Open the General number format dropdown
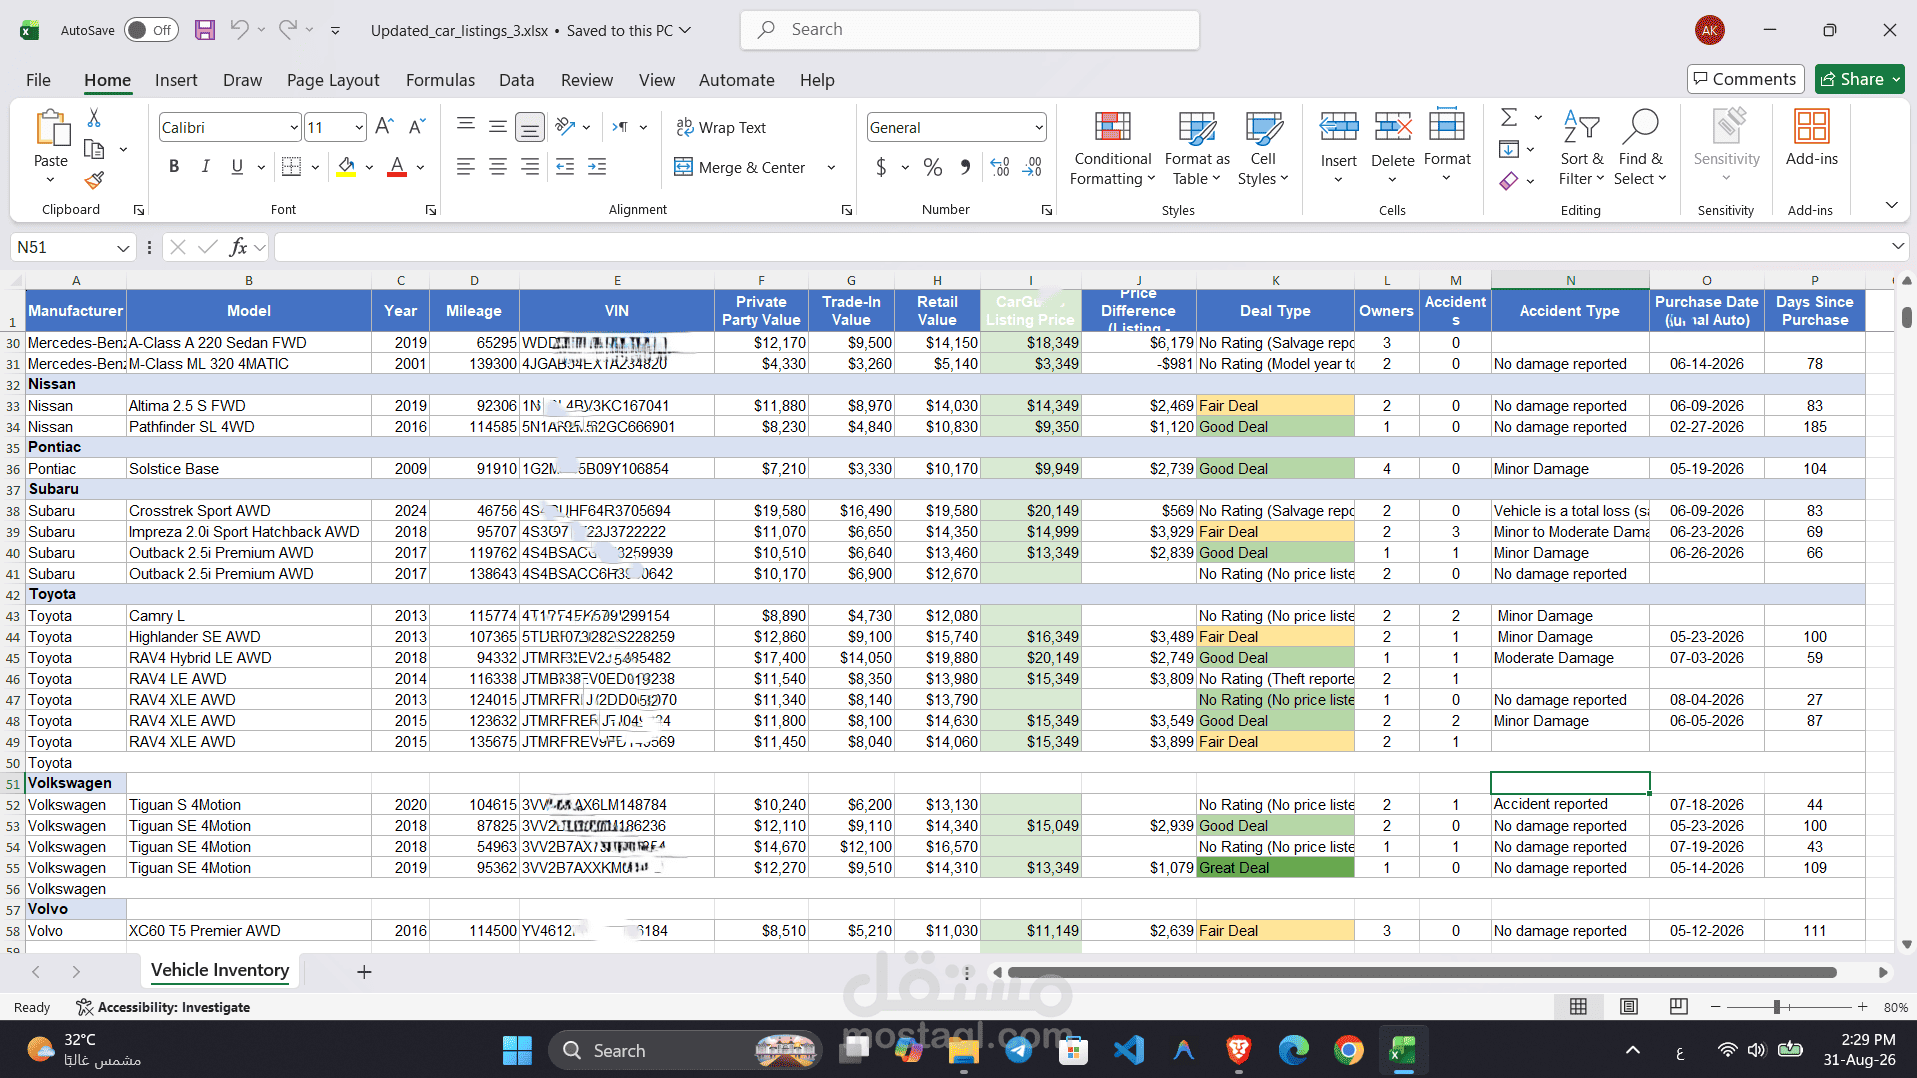This screenshot has width=1917, height=1078. pos(1039,127)
